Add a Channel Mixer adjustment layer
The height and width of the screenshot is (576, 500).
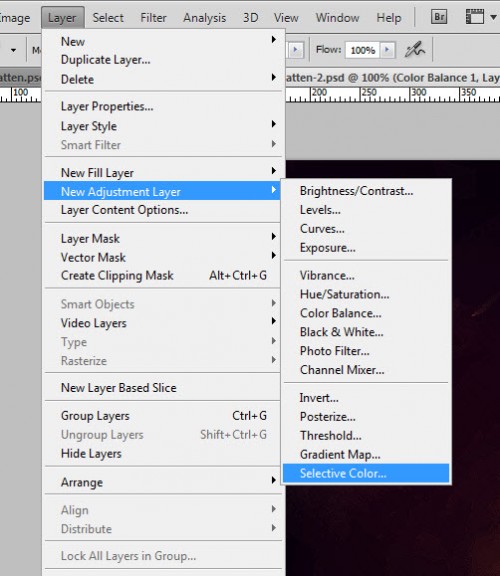tap(366, 370)
